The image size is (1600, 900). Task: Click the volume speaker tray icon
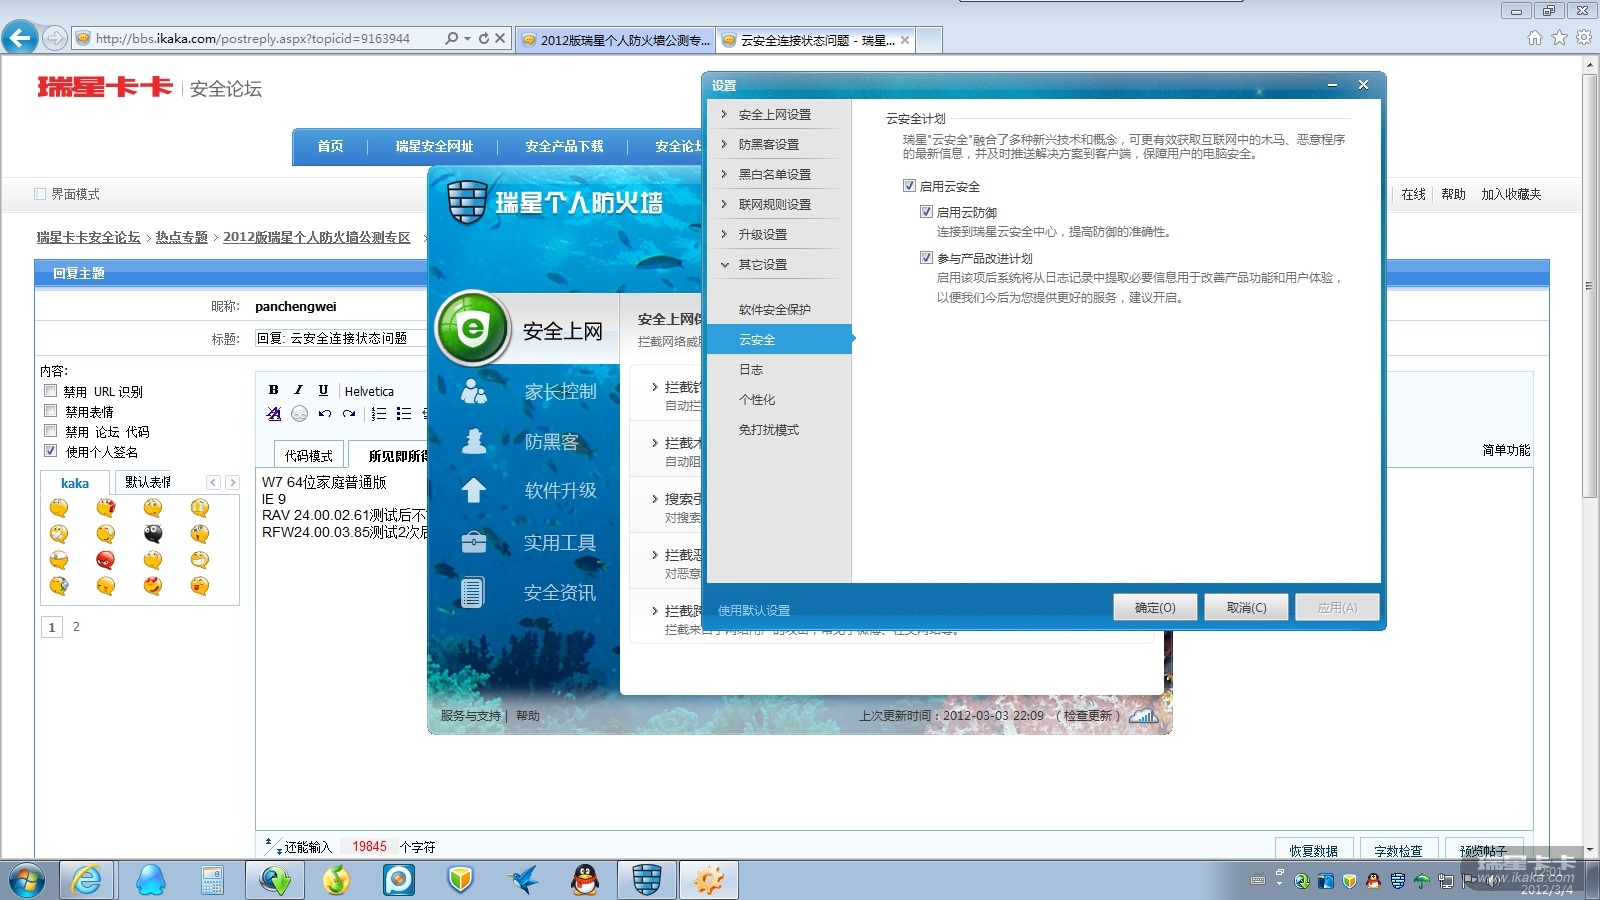point(1491,881)
